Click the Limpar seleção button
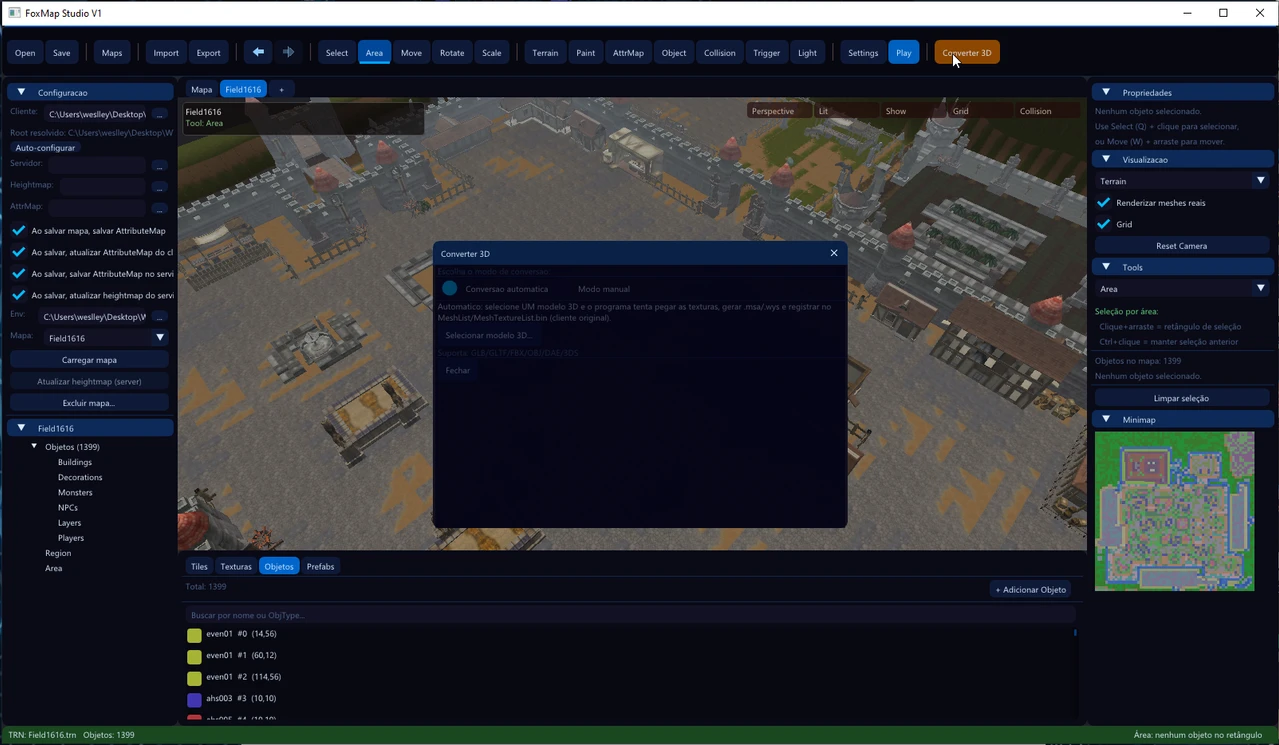 click(x=1182, y=398)
